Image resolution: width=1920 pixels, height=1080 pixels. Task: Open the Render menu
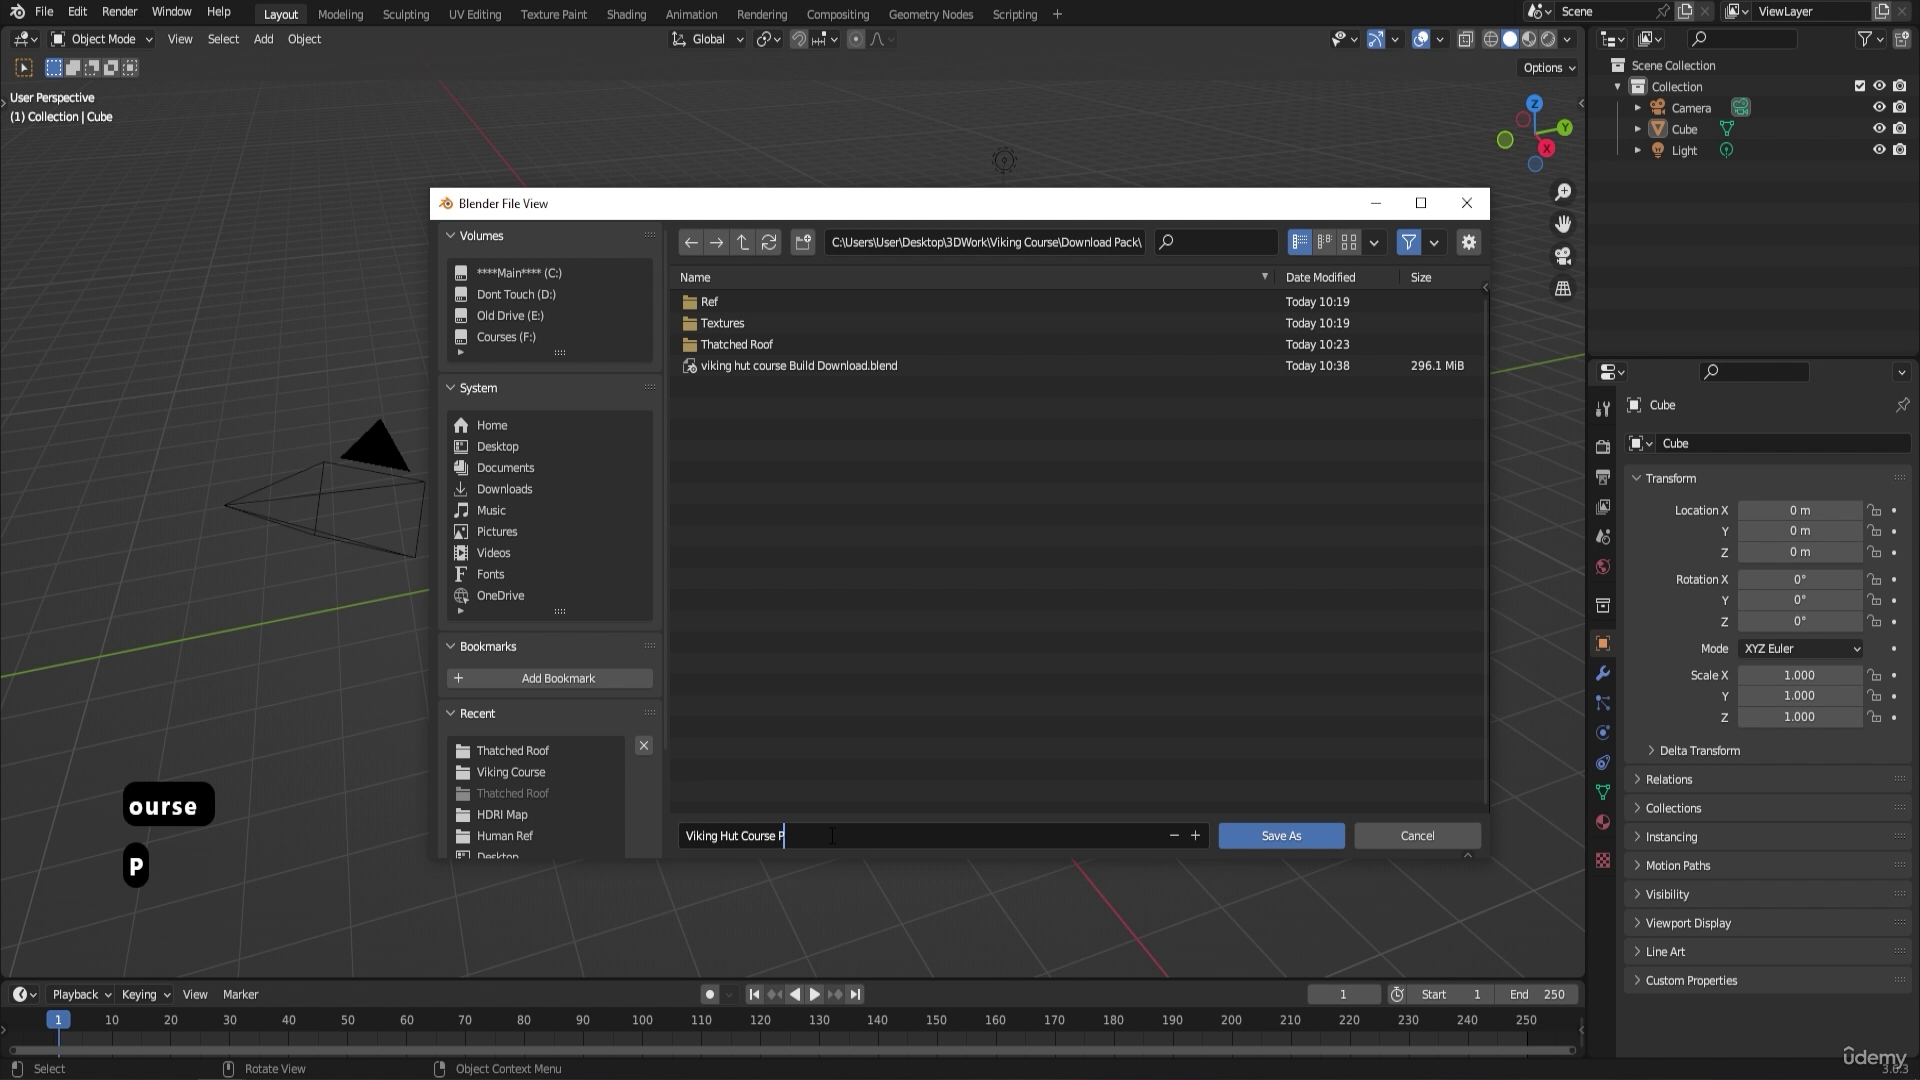119,12
